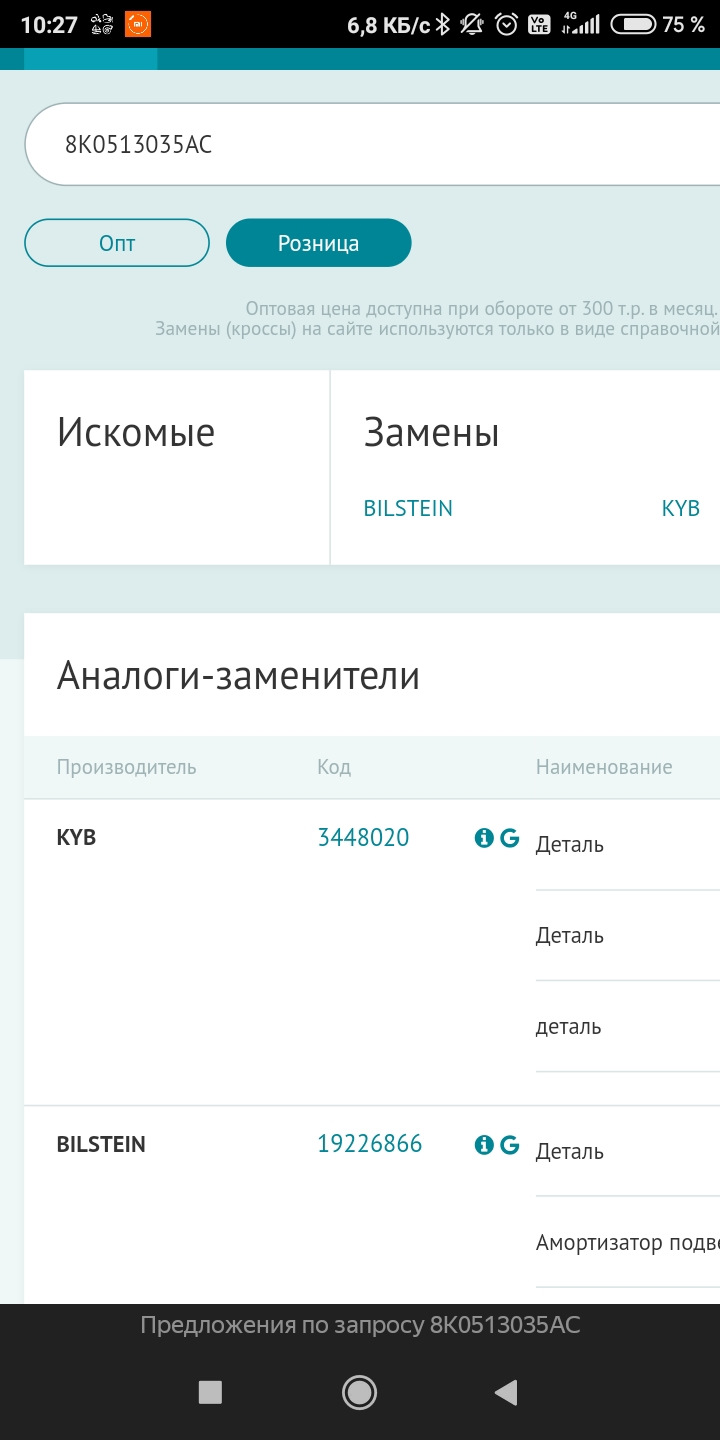Switch pricing to Опт
This screenshot has width=720, height=1440.
coord(117,243)
